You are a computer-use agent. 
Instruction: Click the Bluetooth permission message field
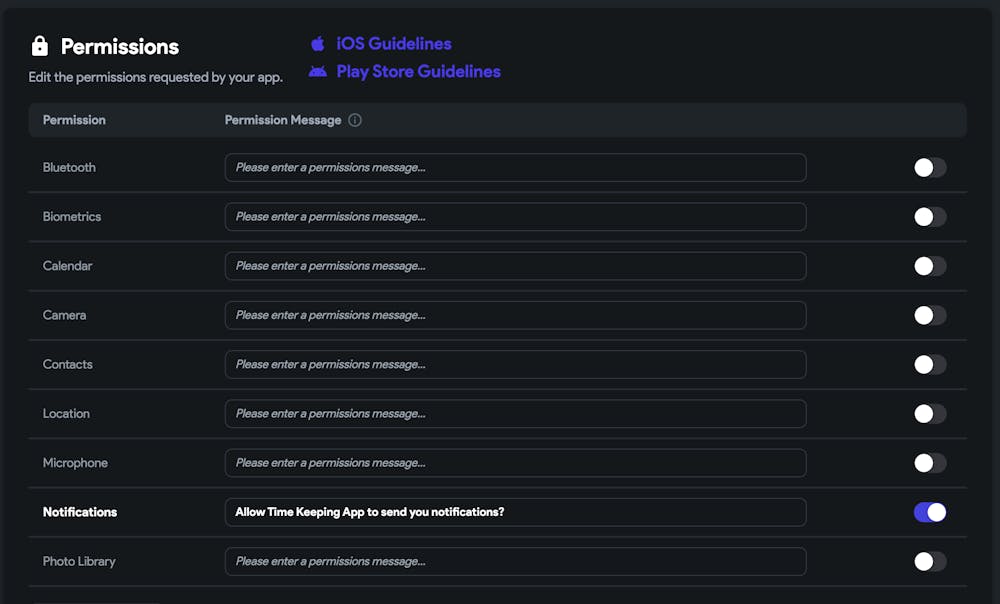[x=515, y=168]
